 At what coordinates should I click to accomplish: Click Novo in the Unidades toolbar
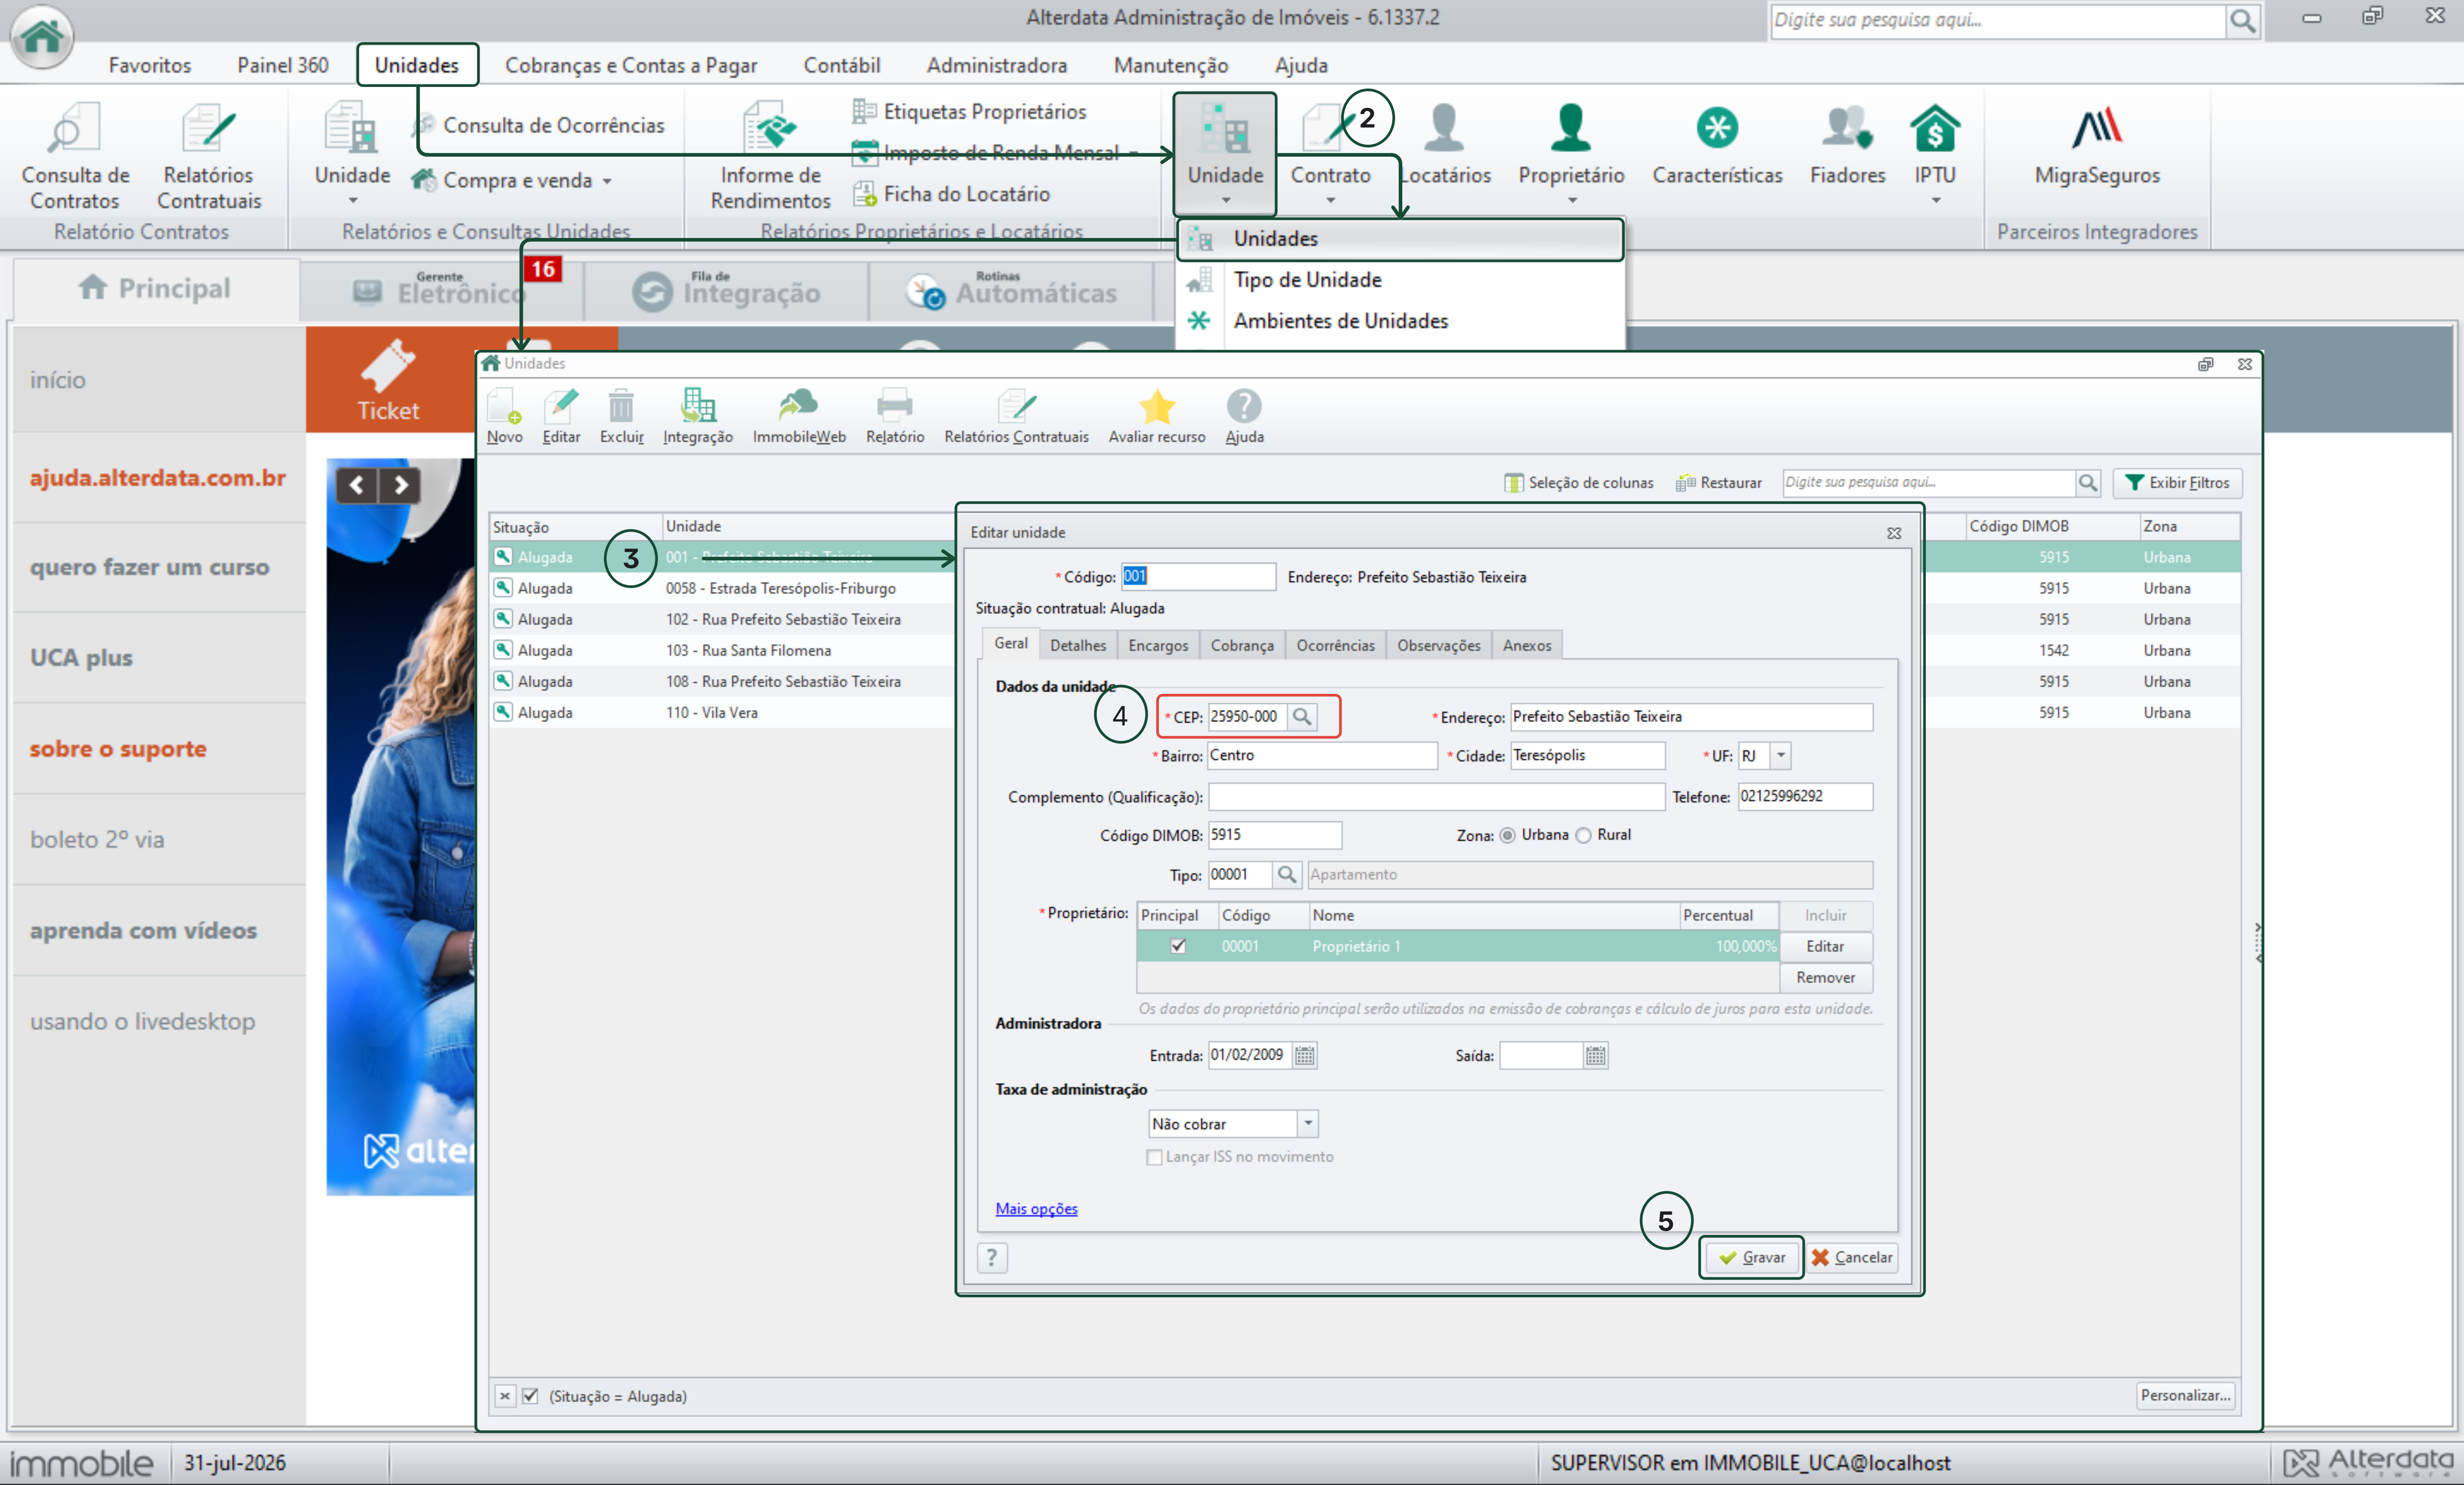[x=504, y=416]
